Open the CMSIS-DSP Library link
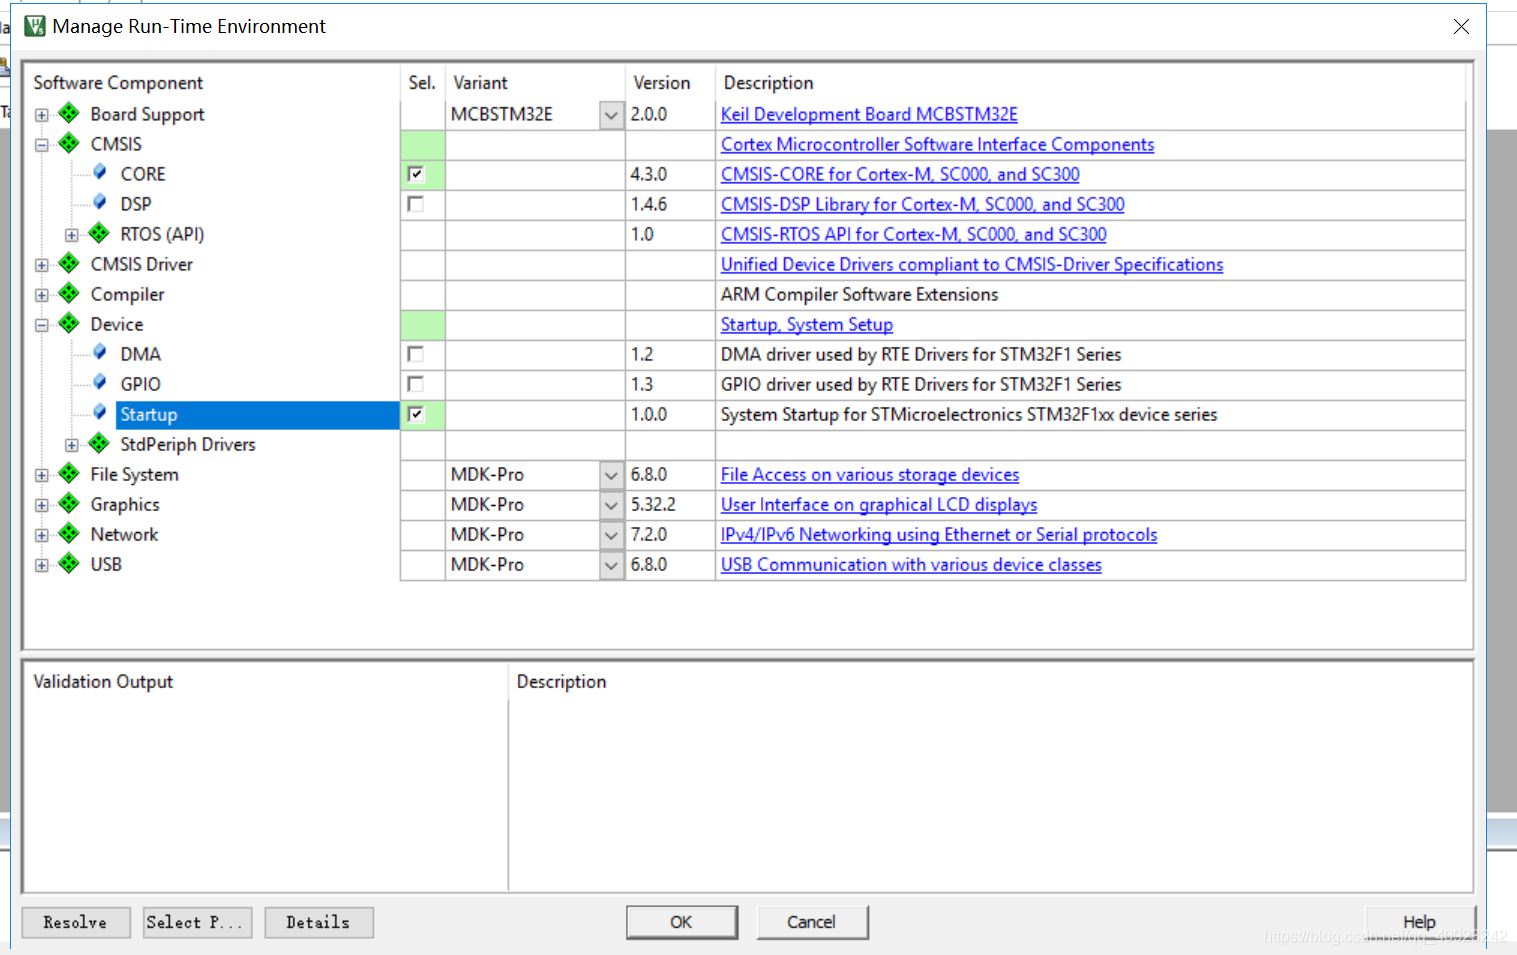 pos(922,204)
